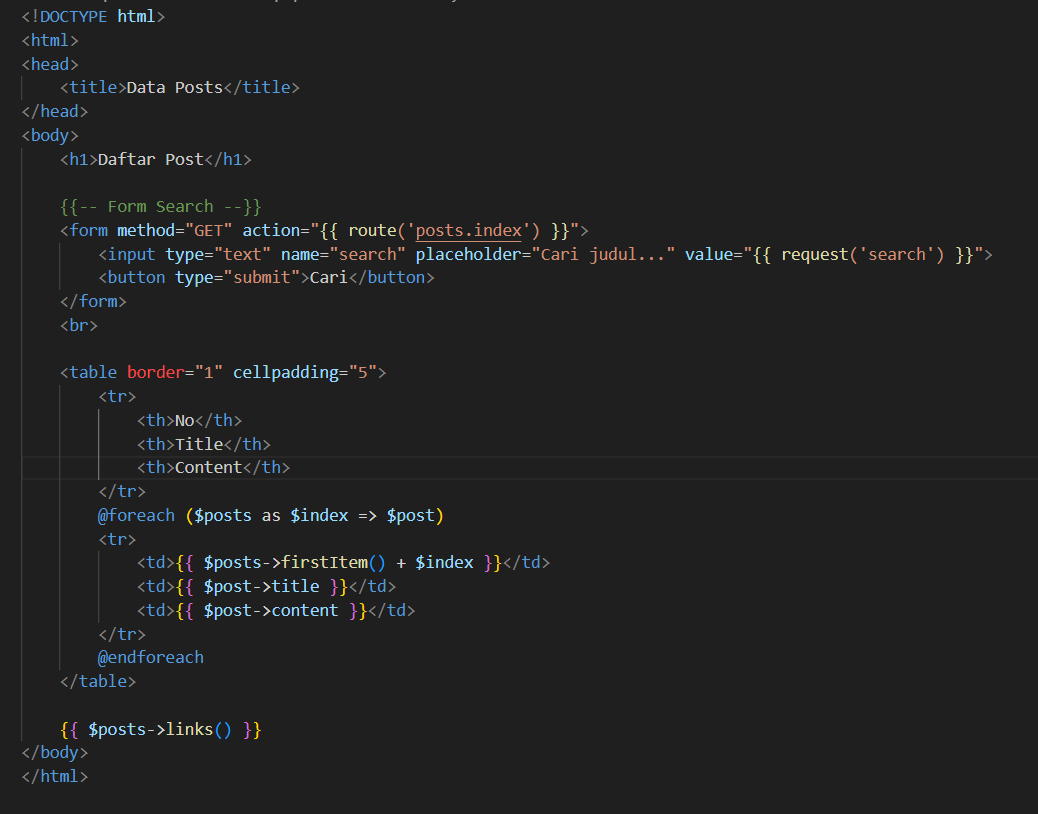Click the 'Data Posts' title text

[174, 88]
